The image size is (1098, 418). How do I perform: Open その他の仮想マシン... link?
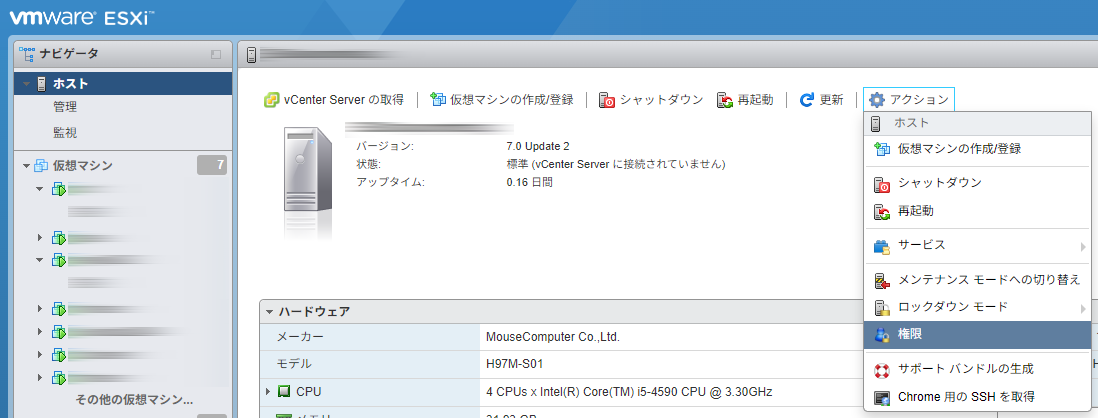pyautogui.click(x=134, y=400)
